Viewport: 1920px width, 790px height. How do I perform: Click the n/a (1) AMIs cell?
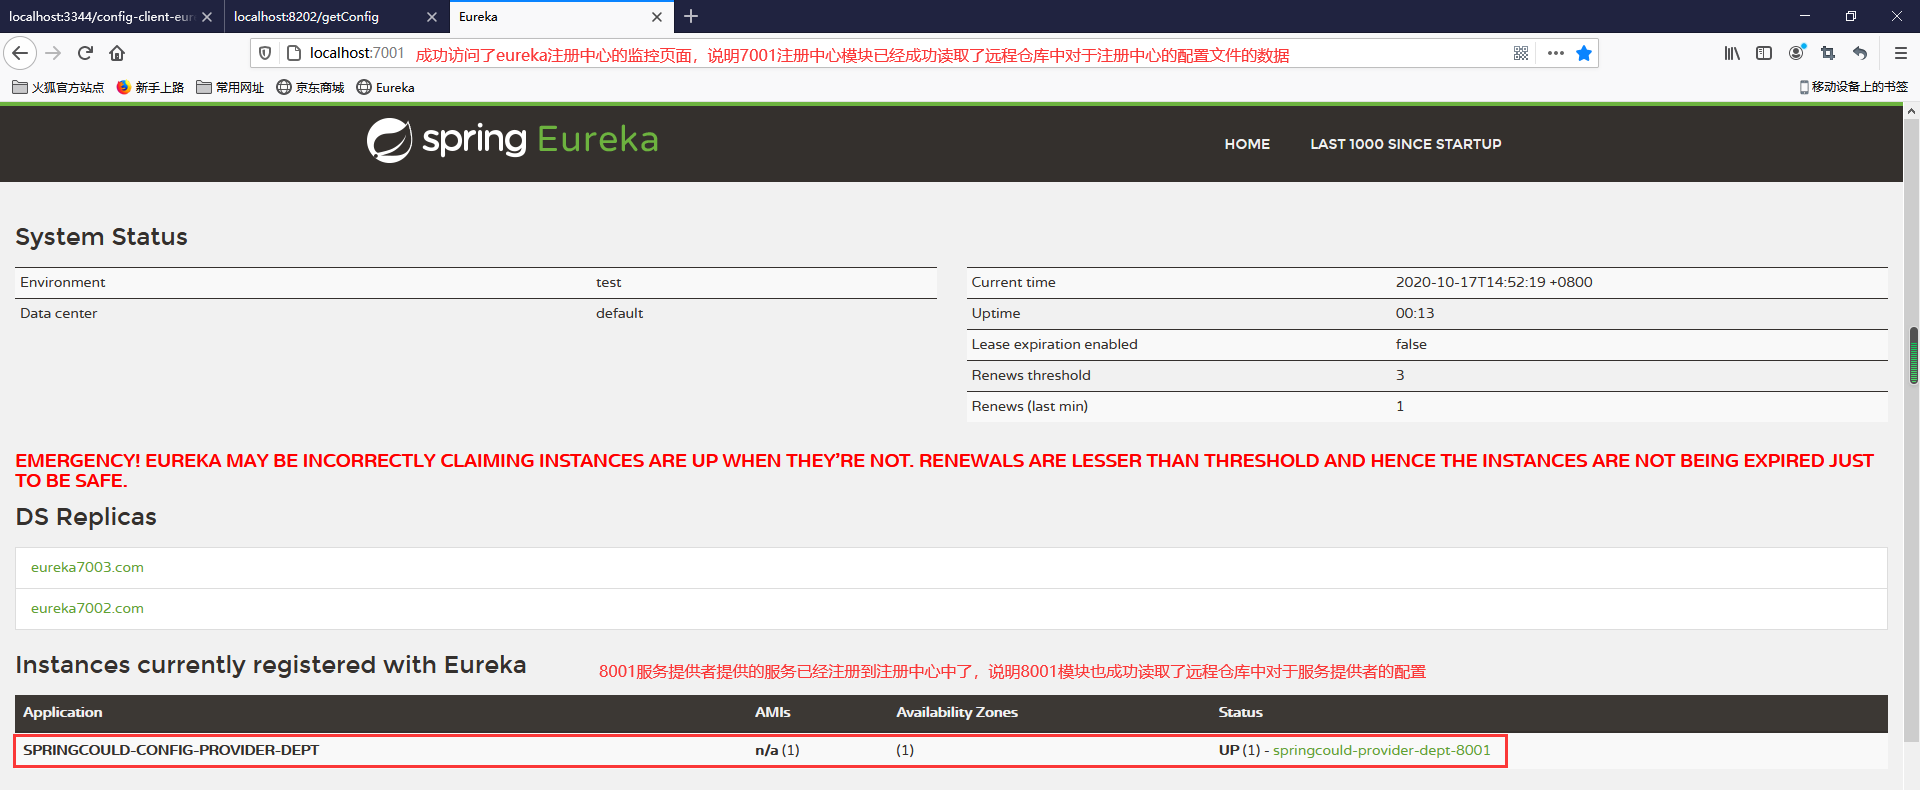click(x=777, y=750)
